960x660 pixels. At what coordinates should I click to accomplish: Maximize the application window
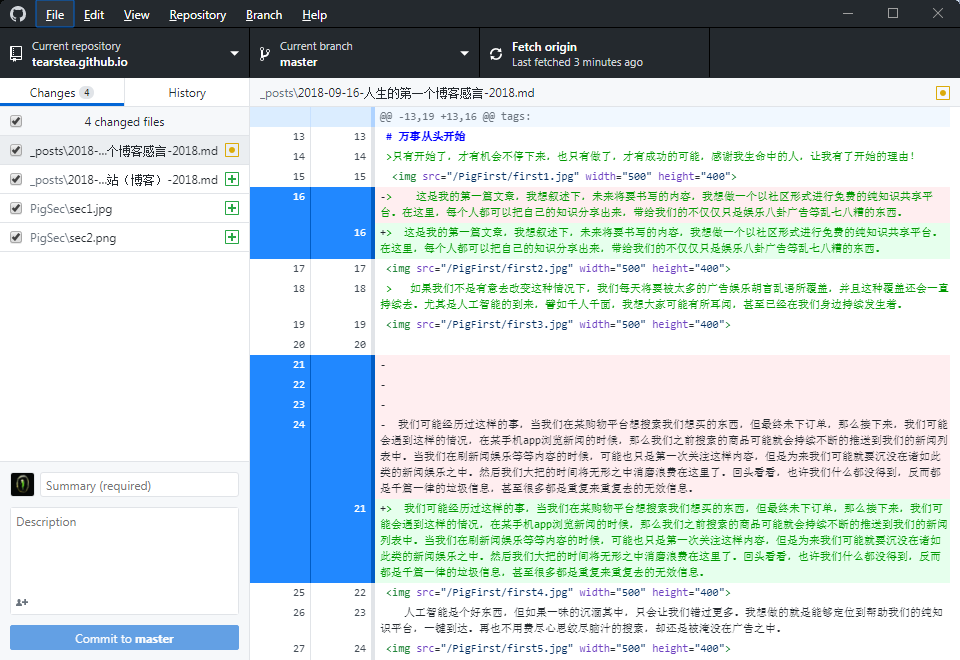coord(893,13)
